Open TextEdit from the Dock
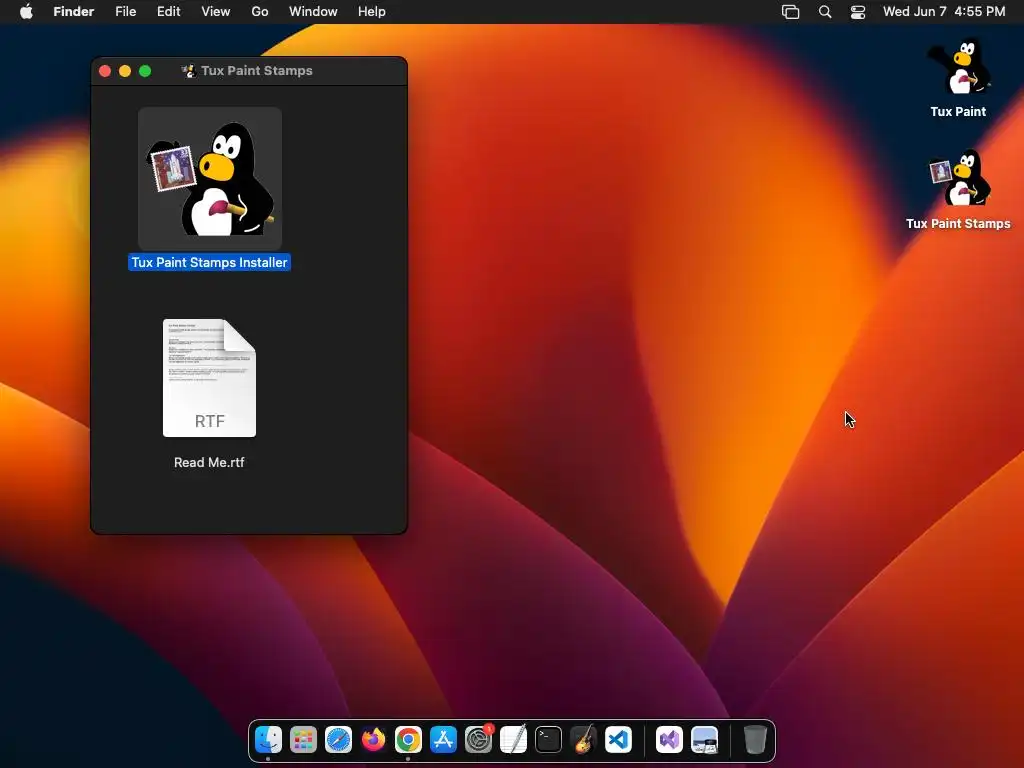This screenshot has height=768, width=1024. tap(513, 740)
